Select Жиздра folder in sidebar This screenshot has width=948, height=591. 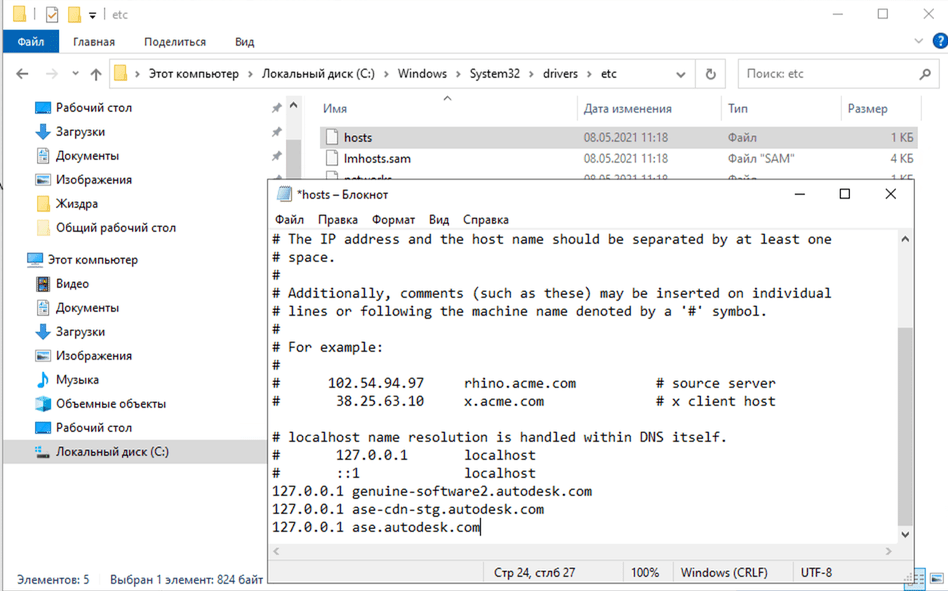coord(77,204)
